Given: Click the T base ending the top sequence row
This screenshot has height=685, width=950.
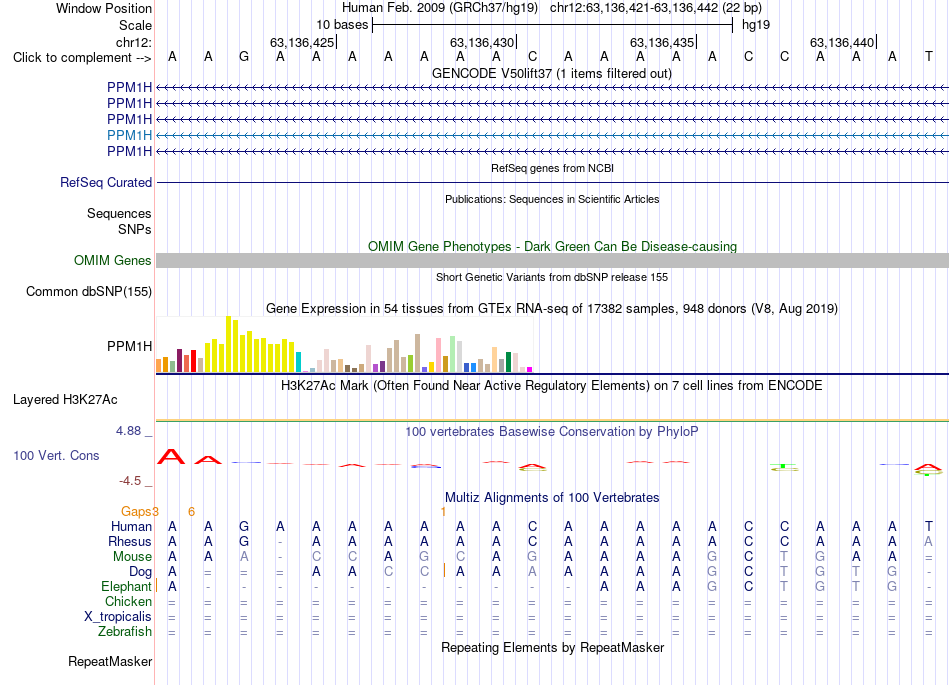Looking at the screenshot, I should point(928,57).
